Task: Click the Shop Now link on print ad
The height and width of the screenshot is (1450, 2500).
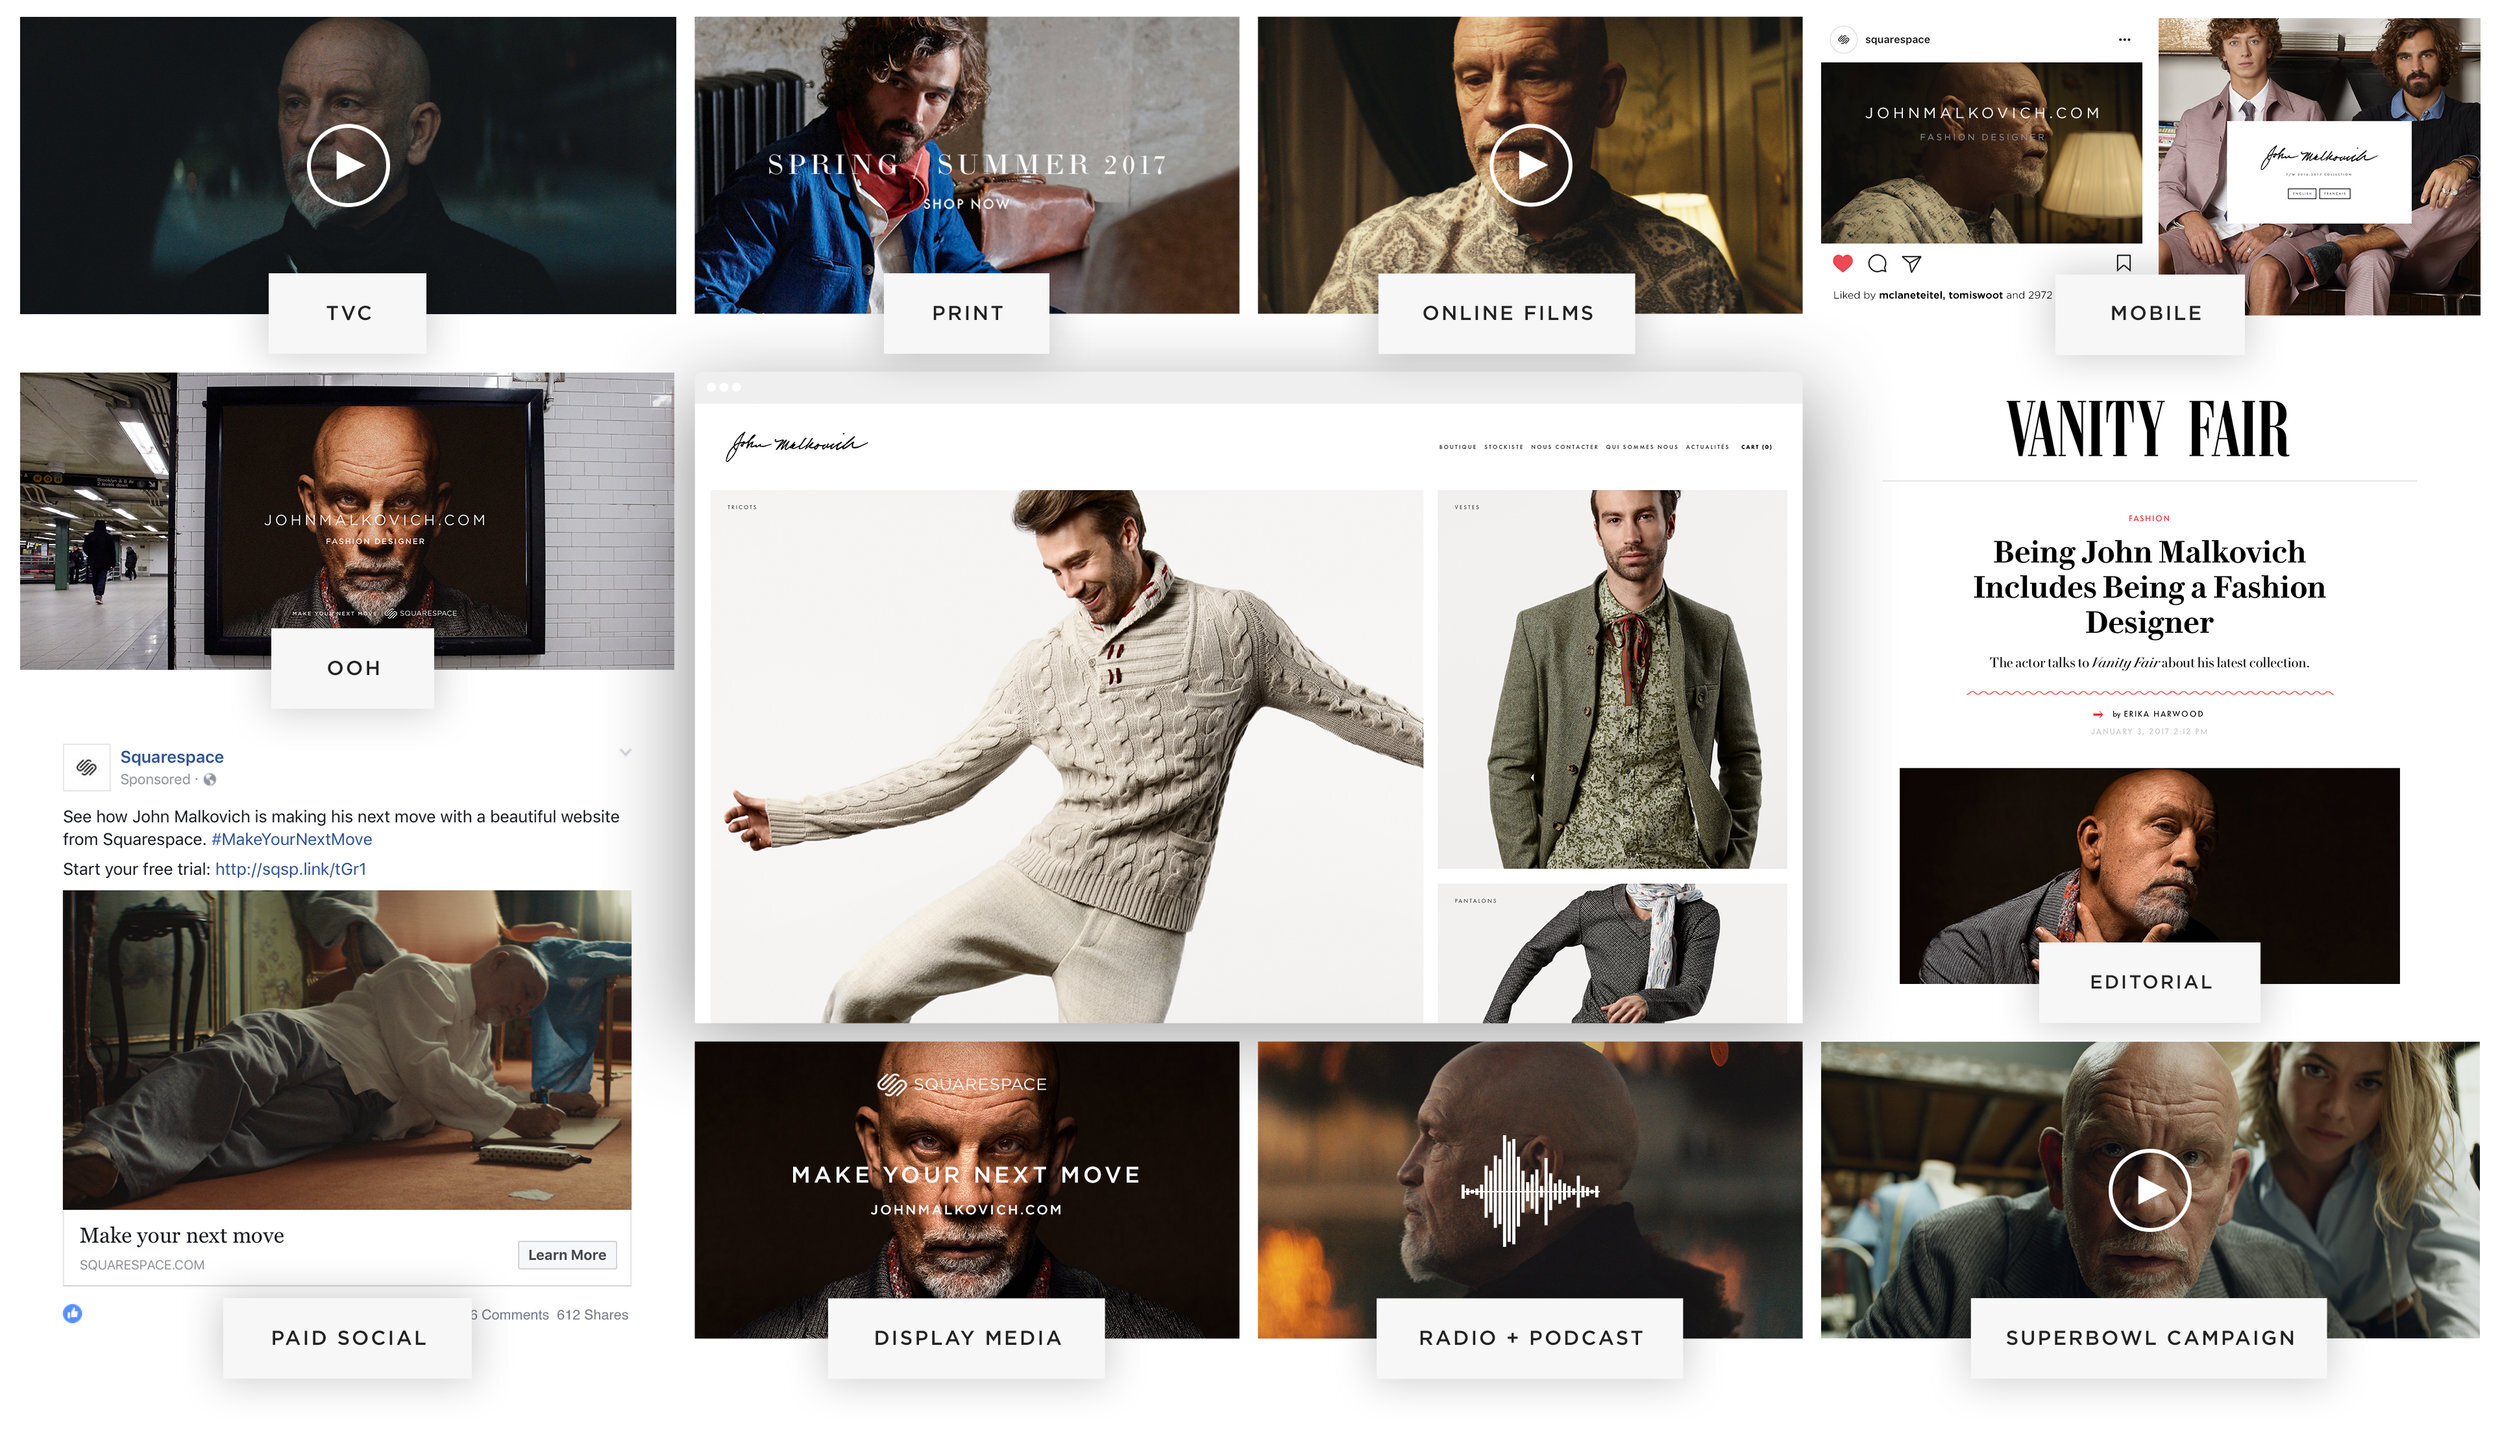Action: tap(966, 204)
